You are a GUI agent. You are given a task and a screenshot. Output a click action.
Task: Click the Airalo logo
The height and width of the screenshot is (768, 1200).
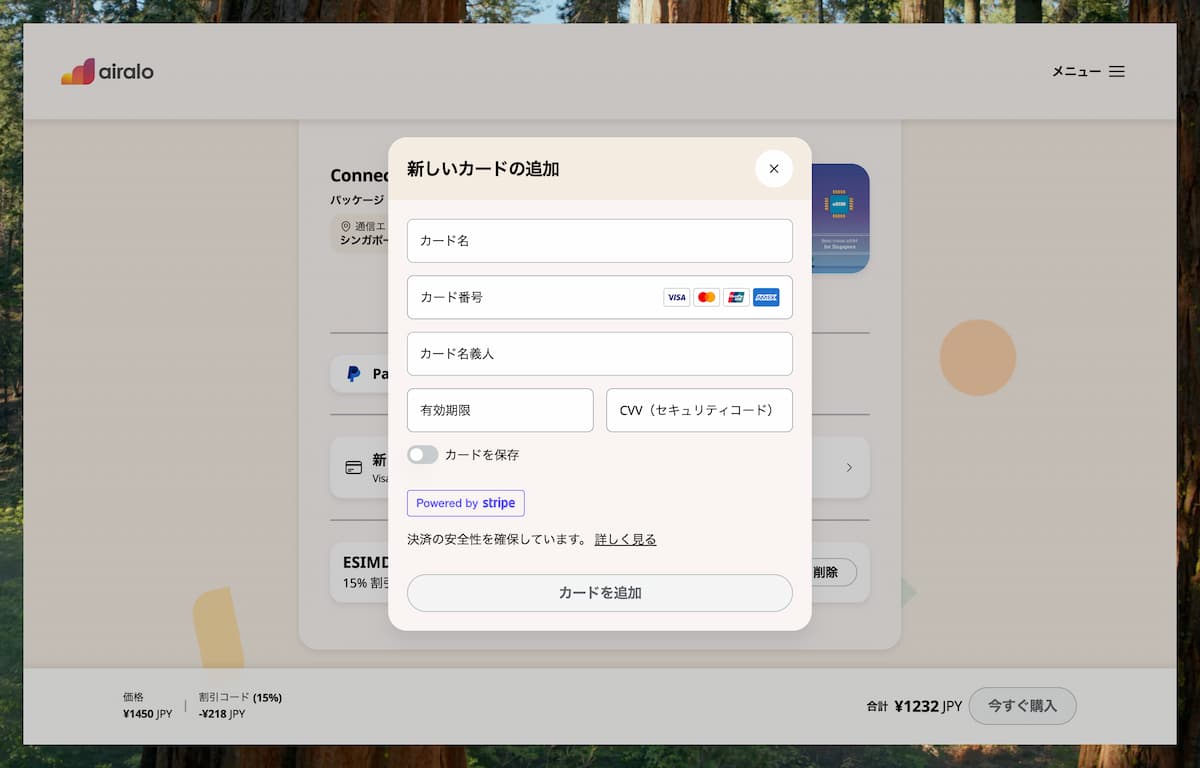(x=107, y=72)
